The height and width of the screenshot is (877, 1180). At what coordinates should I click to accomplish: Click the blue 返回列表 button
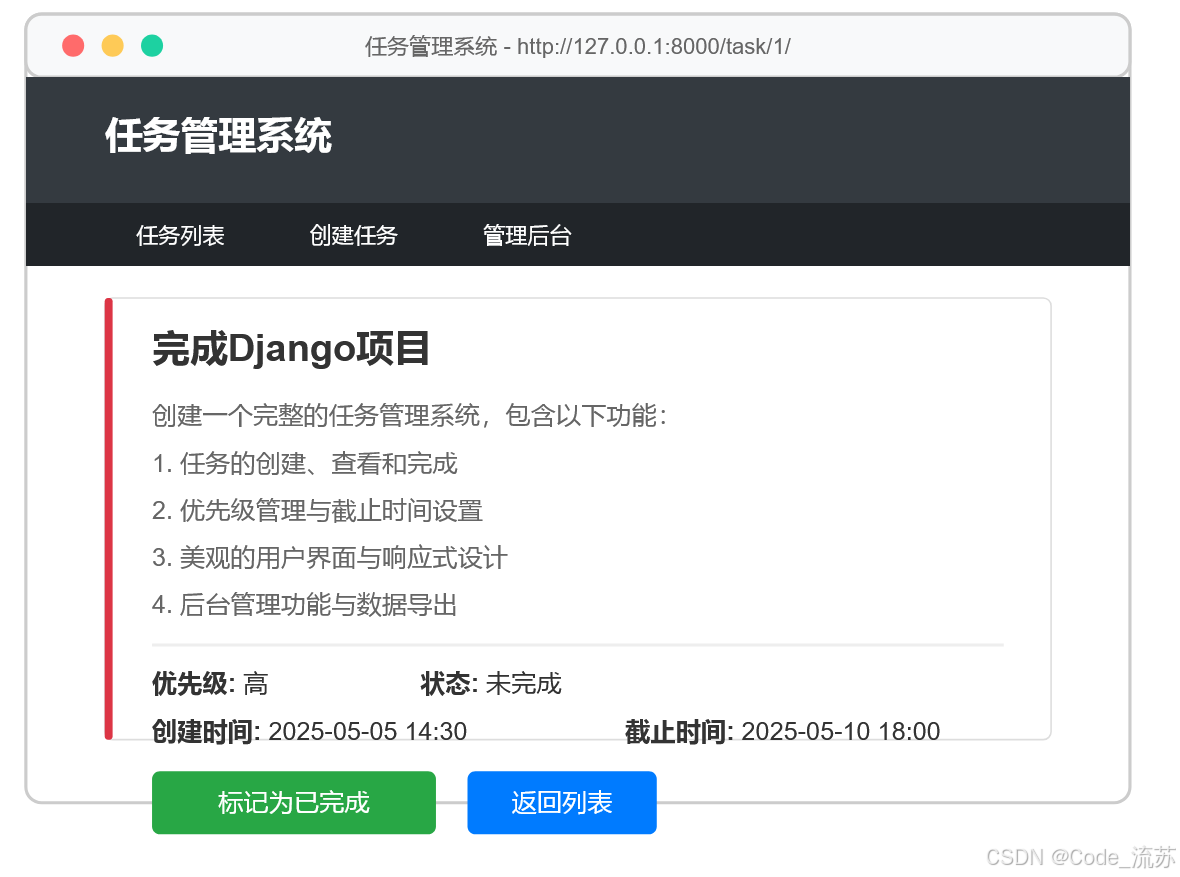tap(562, 802)
